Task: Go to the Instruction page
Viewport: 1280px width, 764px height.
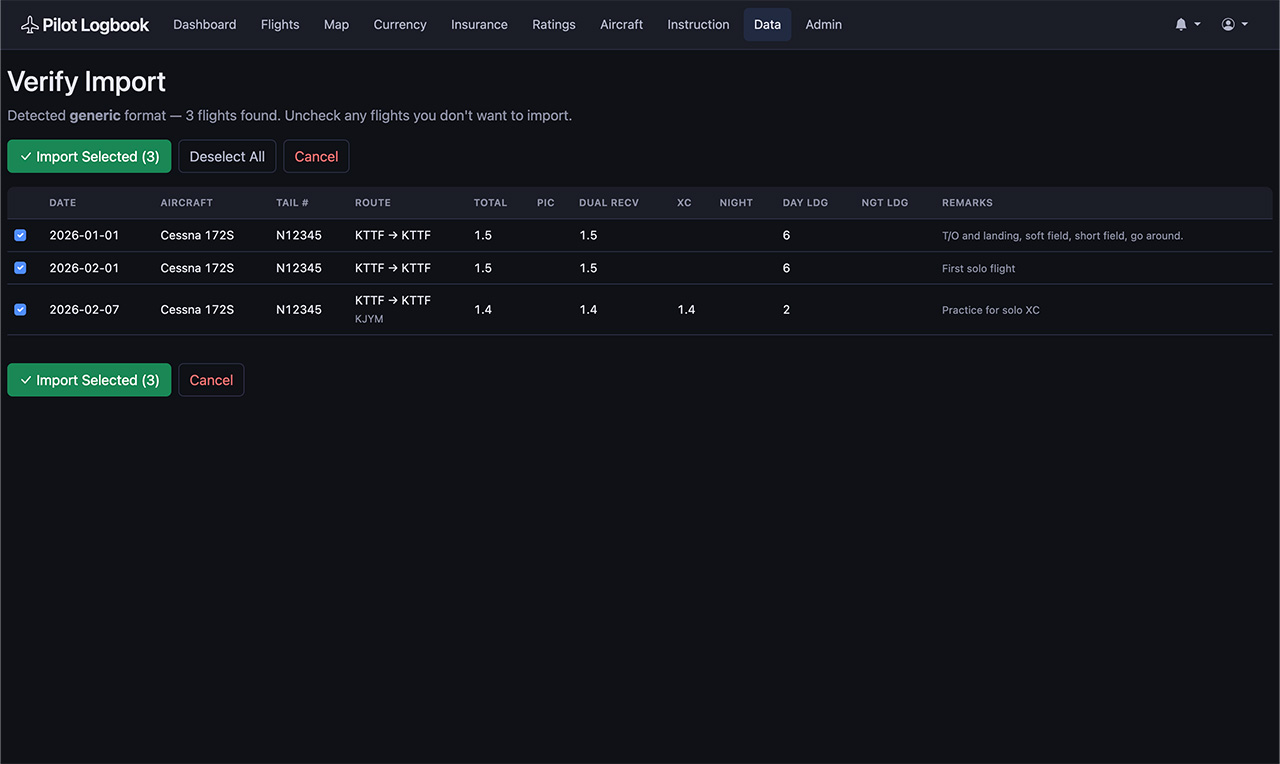Action: (x=698, y=25)
